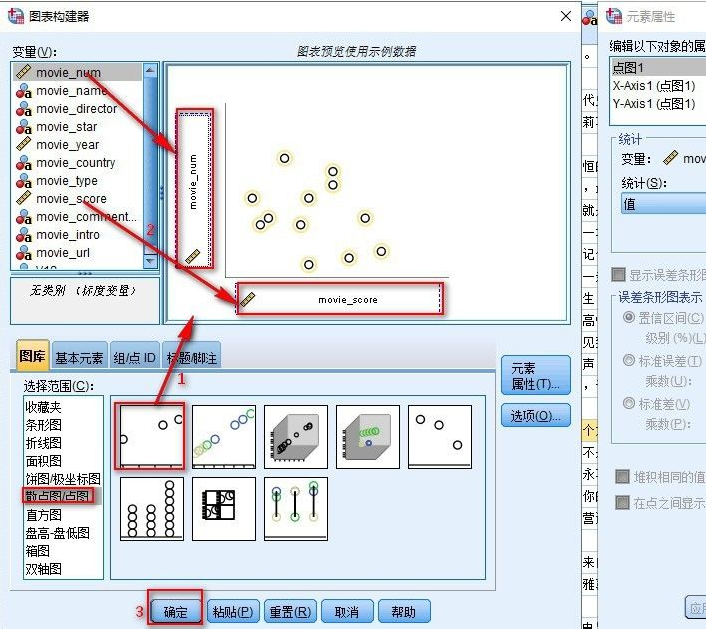
Task: Select 标准差 radio button
Action: (x=629, y=403)
